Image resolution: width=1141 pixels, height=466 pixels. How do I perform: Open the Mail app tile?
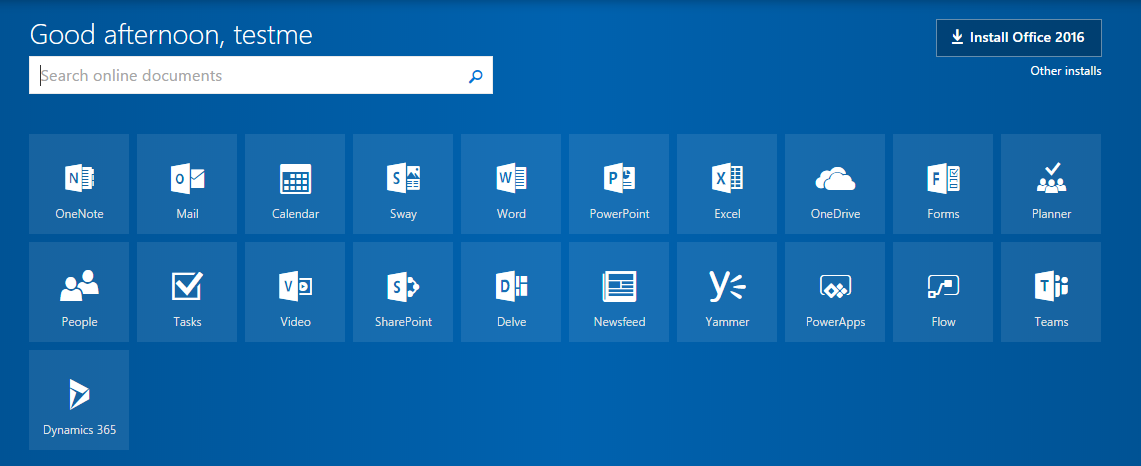pyautogui.click(x=187, y=183)
